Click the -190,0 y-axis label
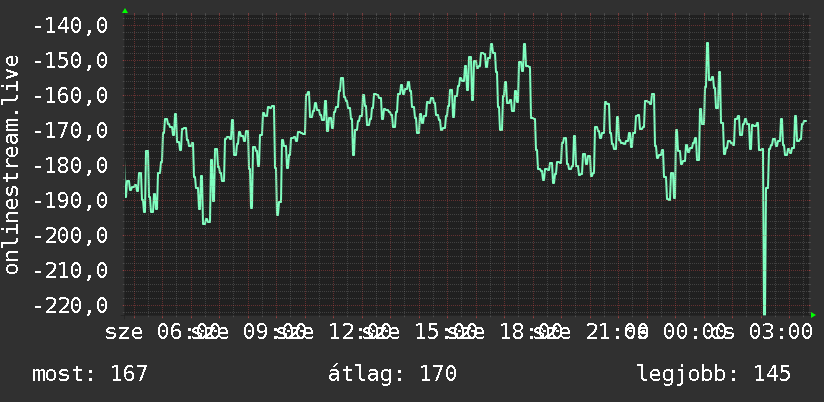Image resolution: width=824 pixels, height=402 pixels. [x=70, y=200]
